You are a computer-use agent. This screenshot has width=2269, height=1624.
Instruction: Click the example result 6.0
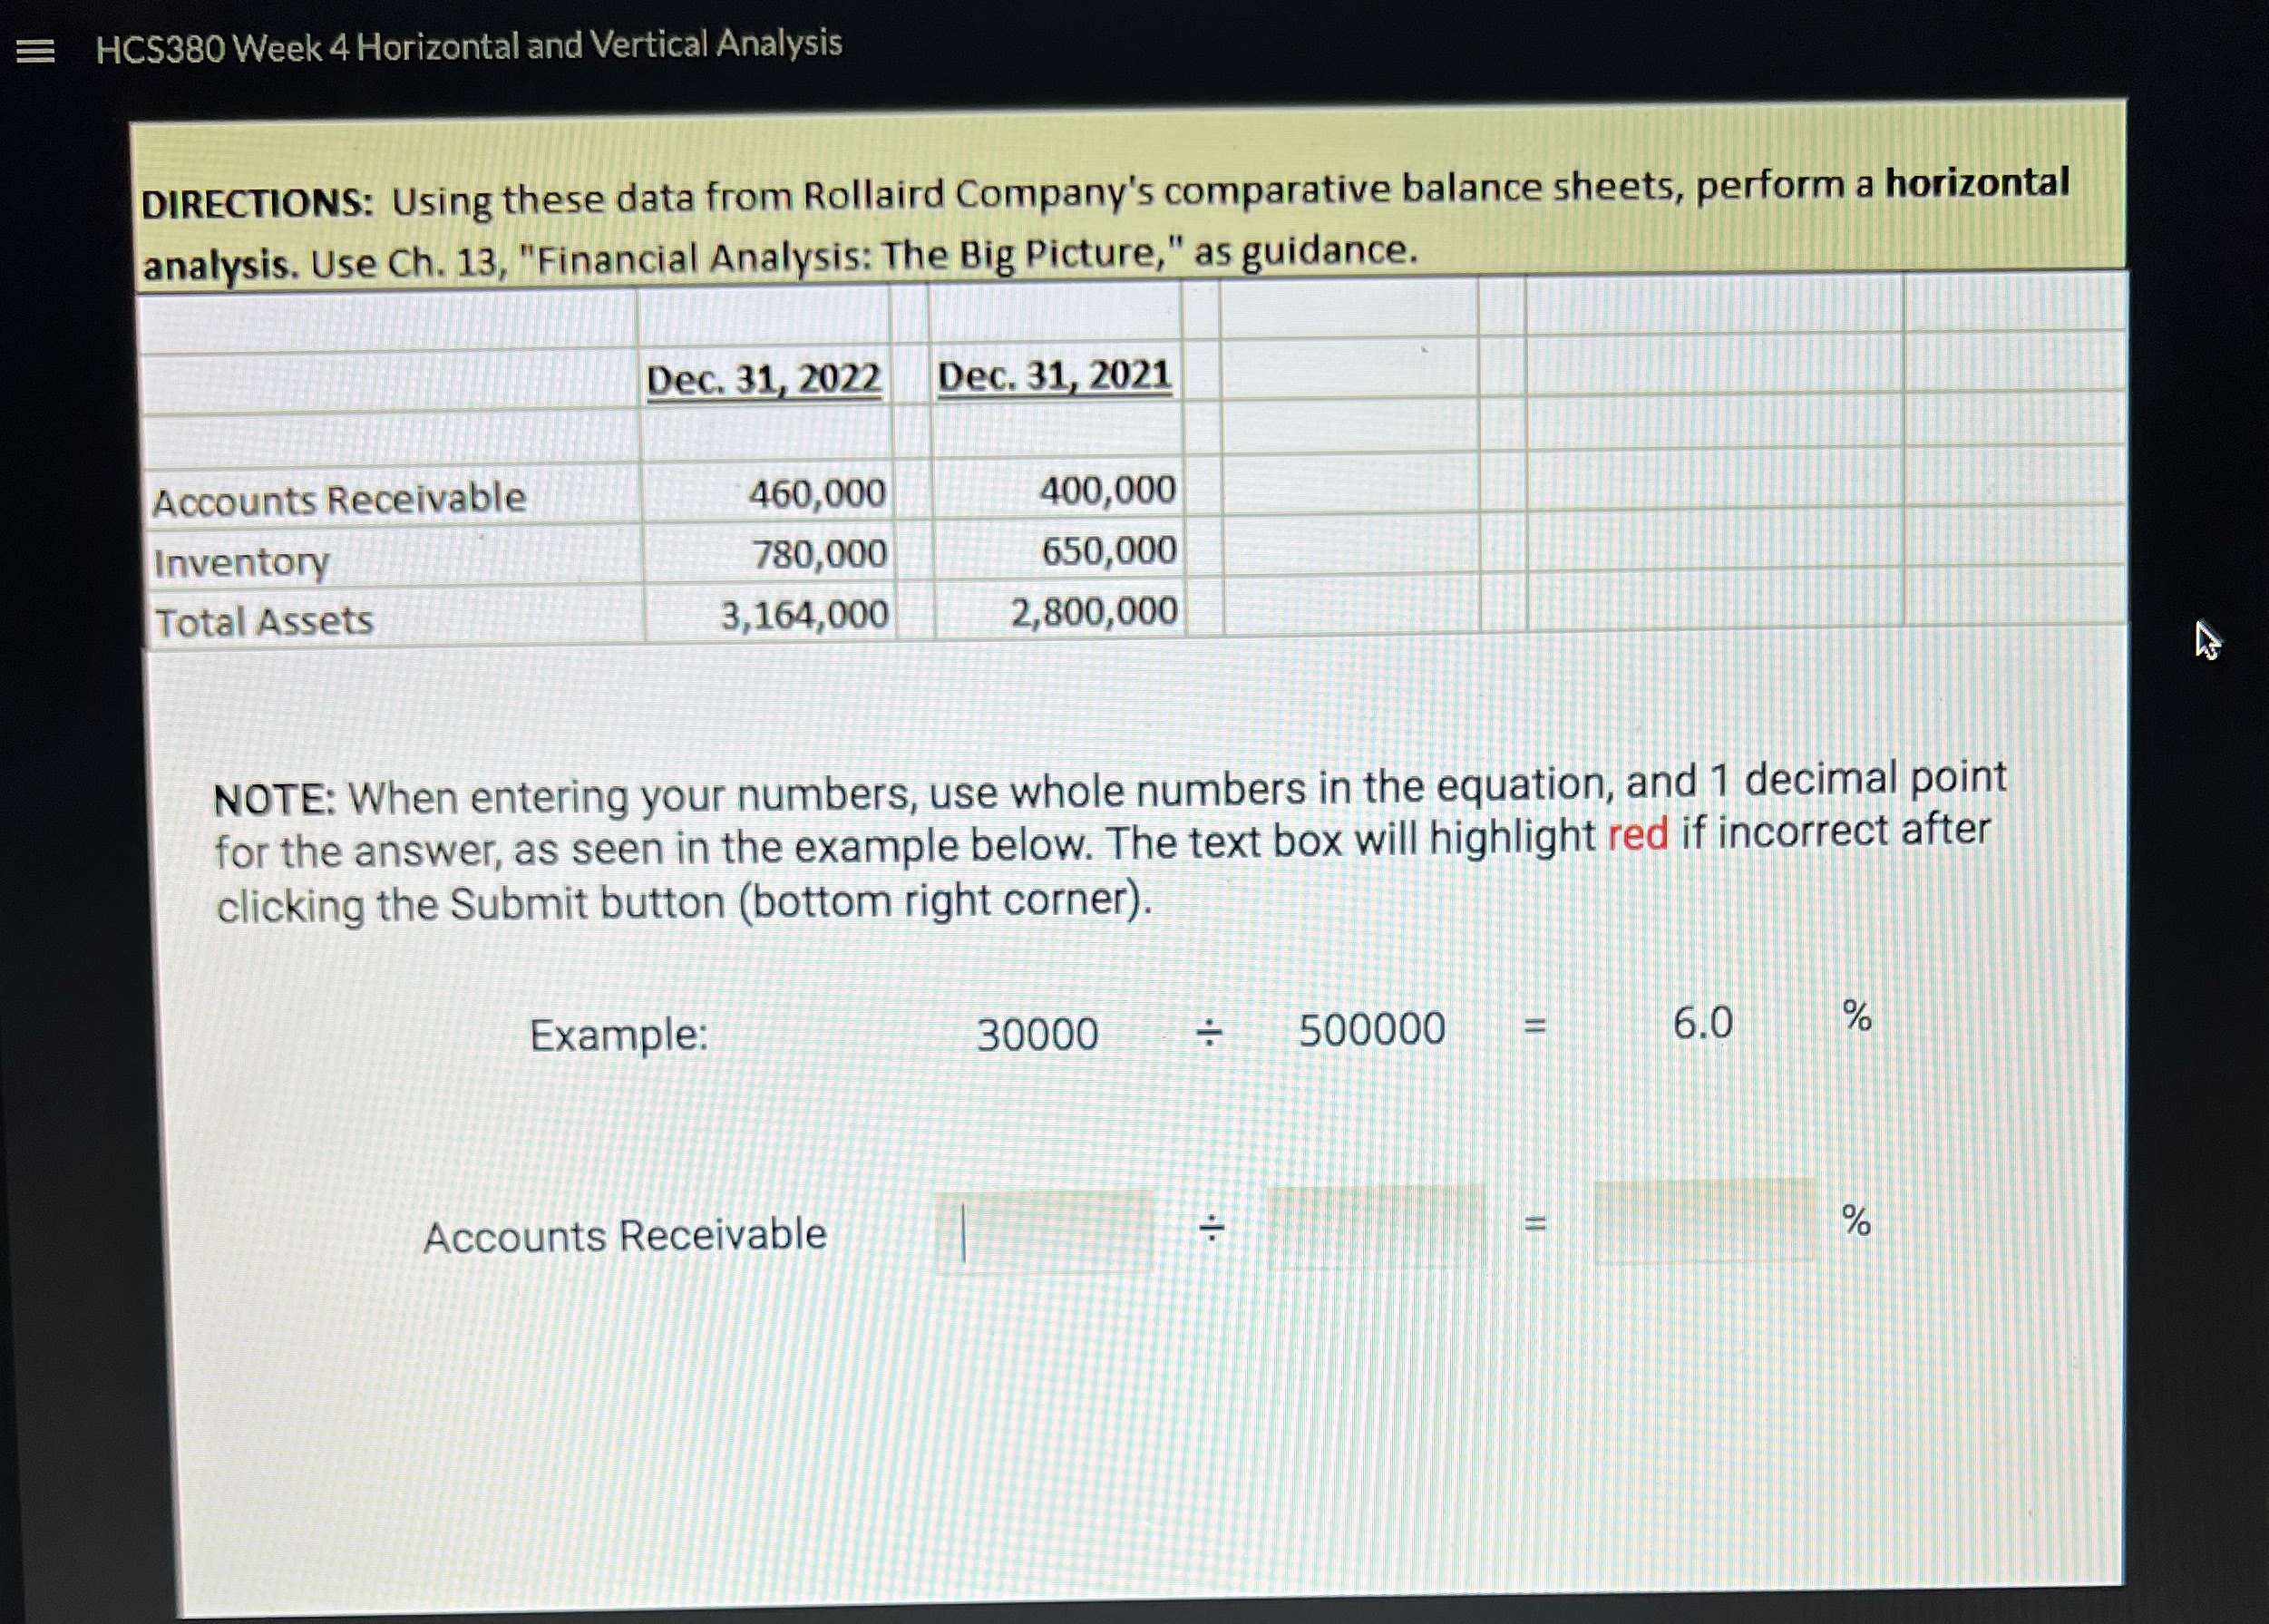[x=1702, y=1024]
